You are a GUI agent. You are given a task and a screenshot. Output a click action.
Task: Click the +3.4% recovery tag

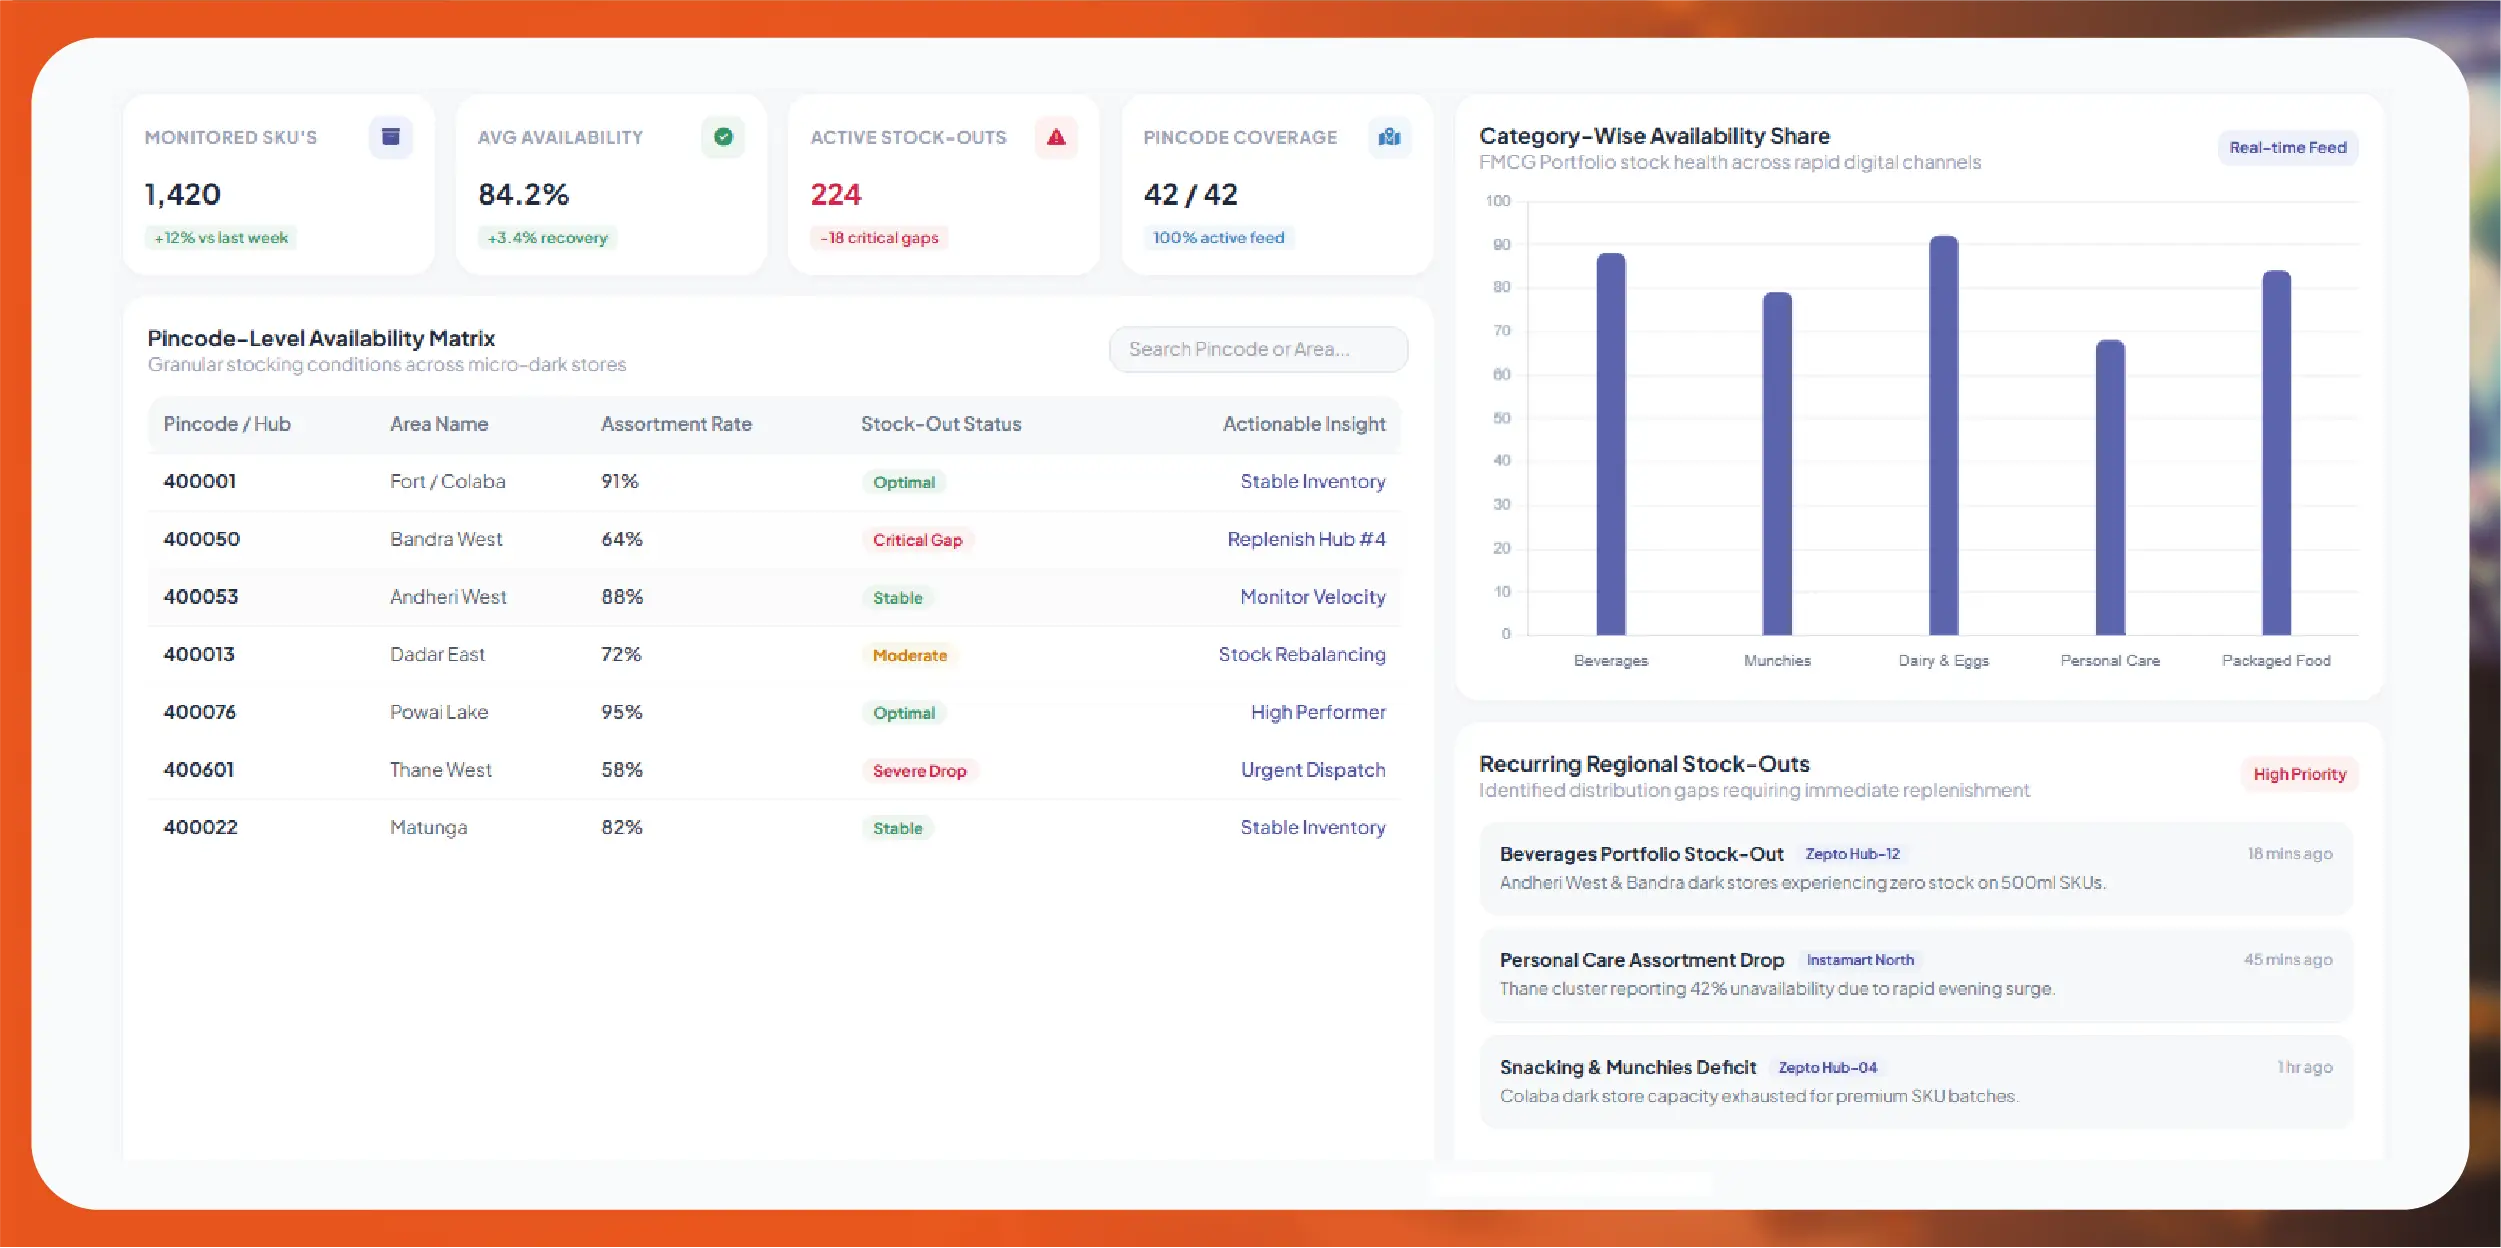tap(547, 238)
